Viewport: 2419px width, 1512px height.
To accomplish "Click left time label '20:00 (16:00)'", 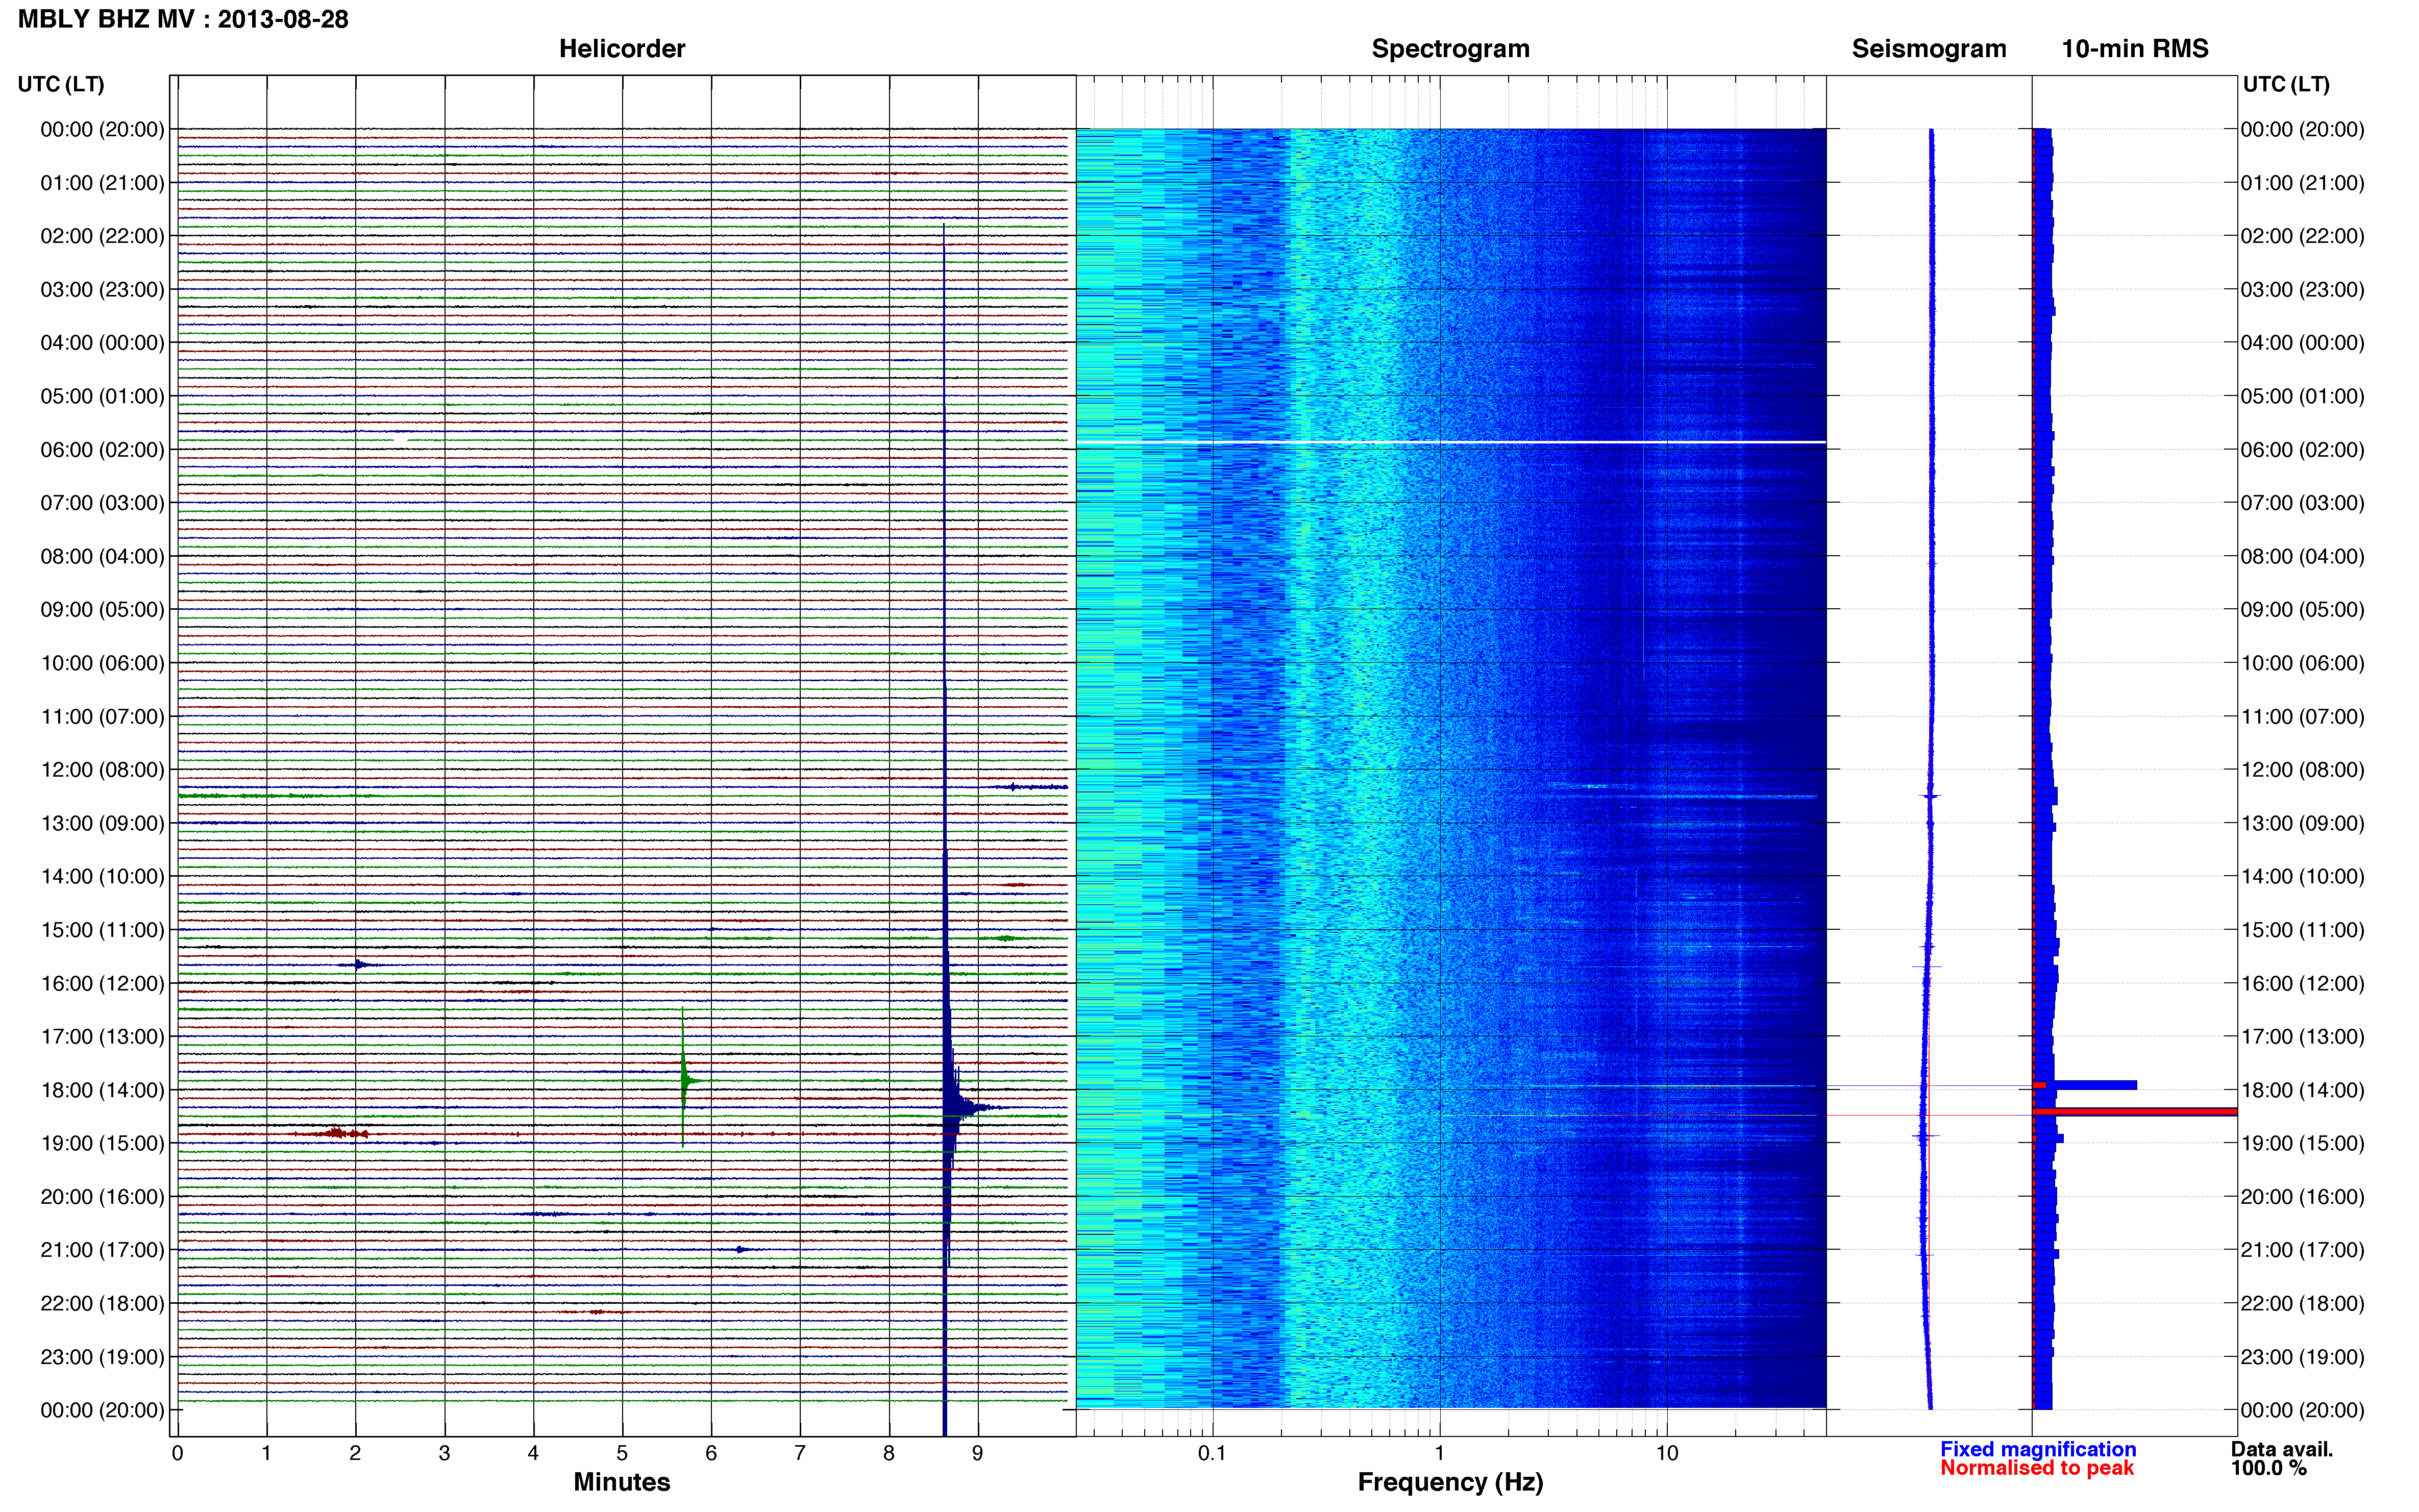I will [x=102, y=1196].
